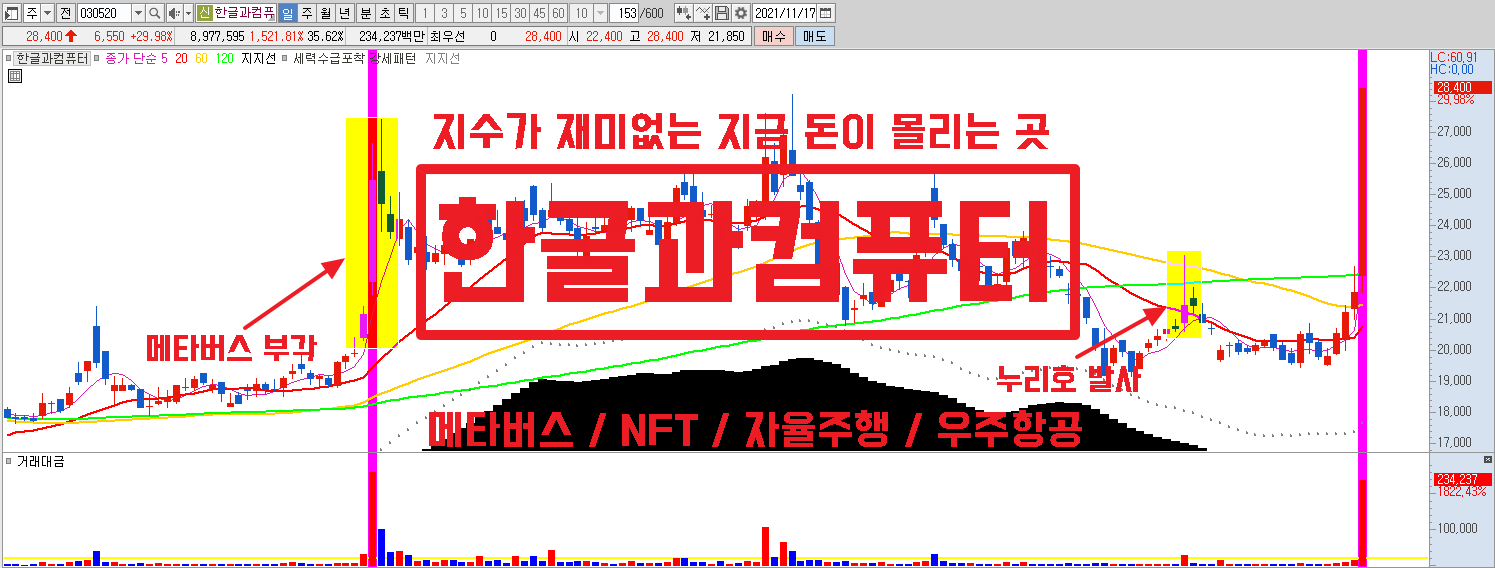The height and width of the screenshot is (568, 1495).
Task: Select the 3 interval button
Action: click(x=444, y=13)
